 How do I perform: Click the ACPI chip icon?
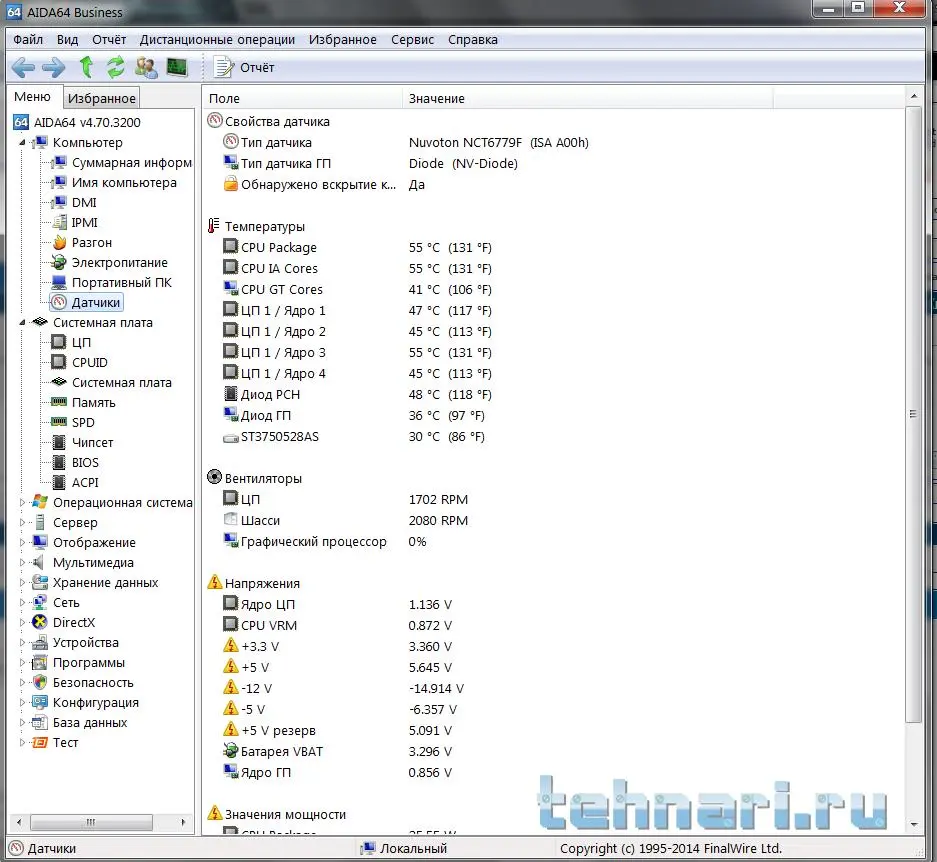click(59, 482)
